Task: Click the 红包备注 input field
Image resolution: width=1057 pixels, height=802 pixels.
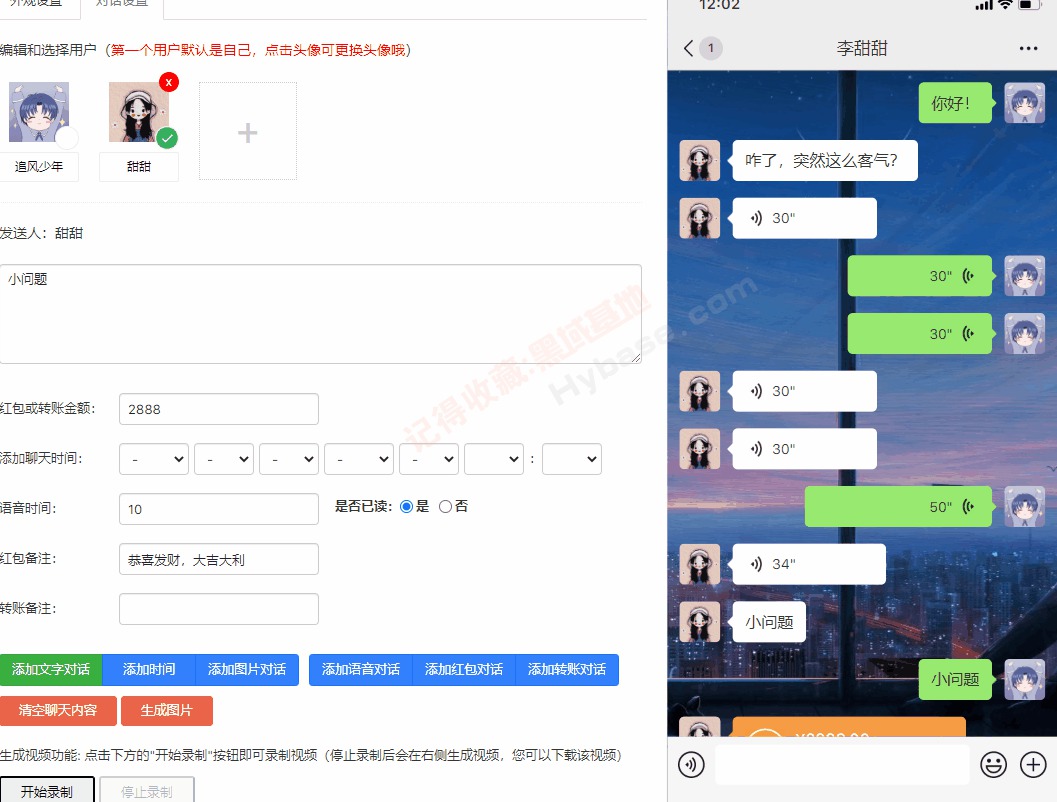Action: pyautogui.click(x=218, y=559)
